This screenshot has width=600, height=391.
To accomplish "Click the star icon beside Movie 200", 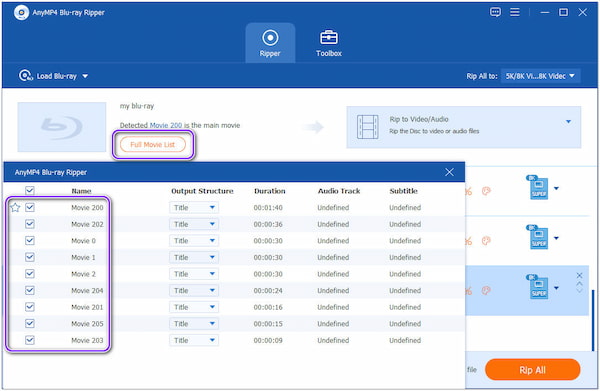I will 15,208.
